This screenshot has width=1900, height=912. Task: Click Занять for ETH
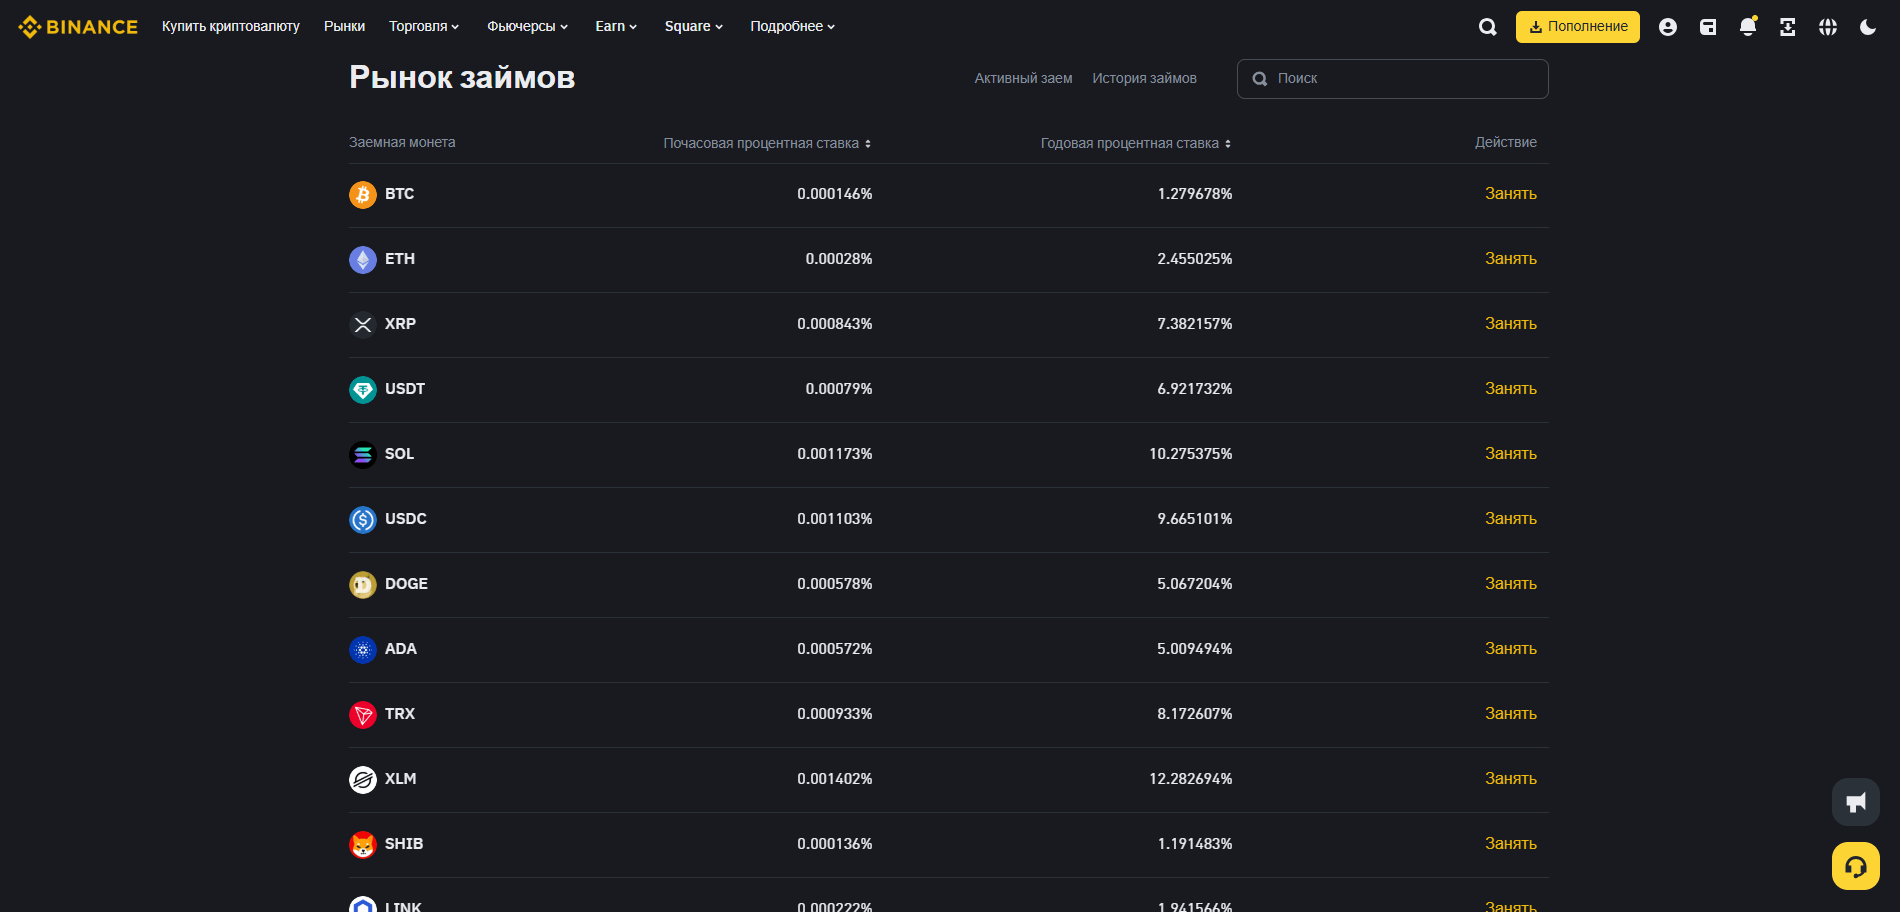pyautogui.click(x=1510, y=259)
